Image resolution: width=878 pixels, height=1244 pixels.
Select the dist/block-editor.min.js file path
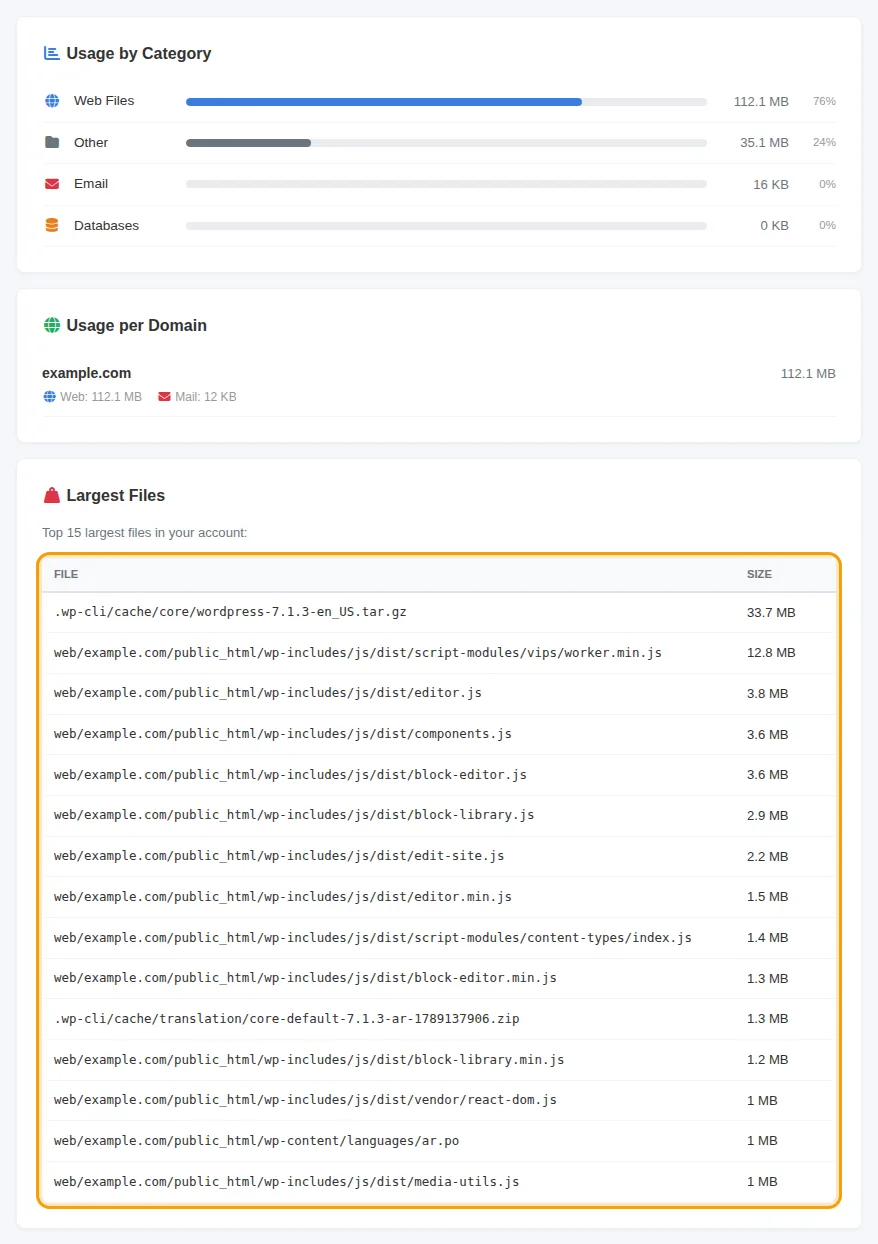pyautogui.click(x=305, y=978)
